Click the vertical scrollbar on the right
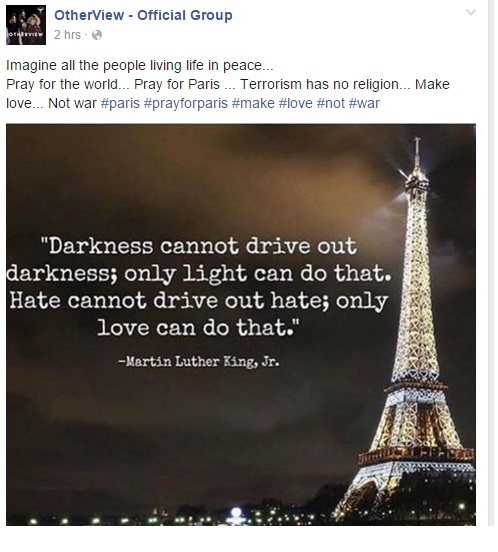The image size is (498, 552). (x=491, y=263)
